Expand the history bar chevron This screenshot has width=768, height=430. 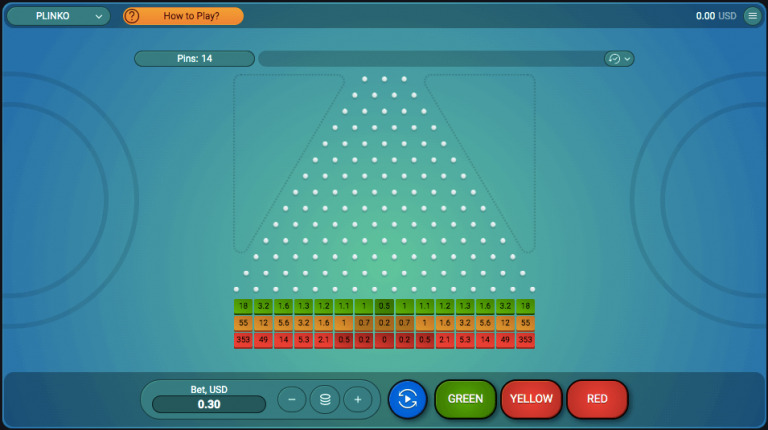coord(627,59)
